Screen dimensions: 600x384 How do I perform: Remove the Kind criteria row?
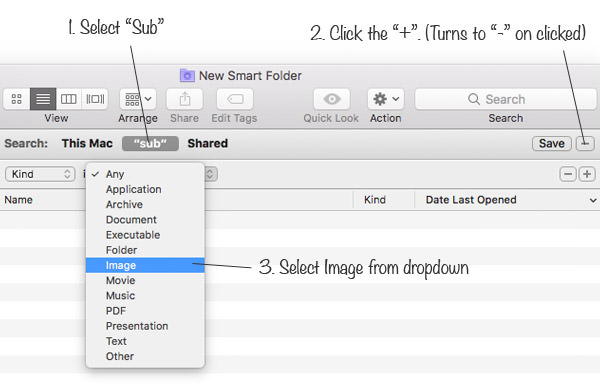[x=568, y=174]
